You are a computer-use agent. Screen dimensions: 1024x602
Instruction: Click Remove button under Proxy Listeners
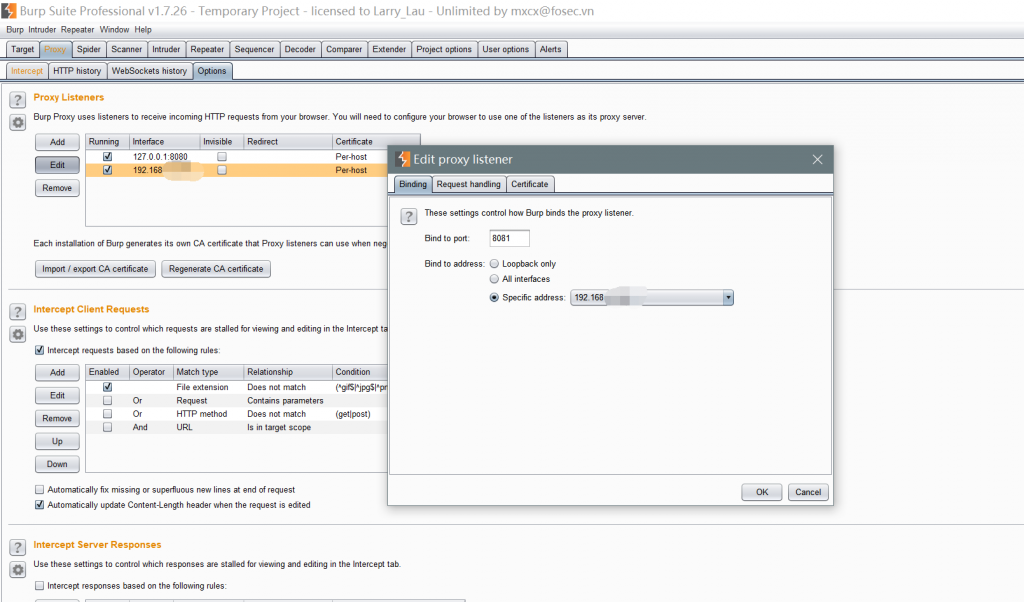point(57,188)
